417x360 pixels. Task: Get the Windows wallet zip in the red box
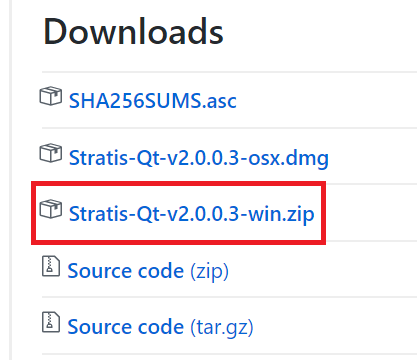(191, 214)
